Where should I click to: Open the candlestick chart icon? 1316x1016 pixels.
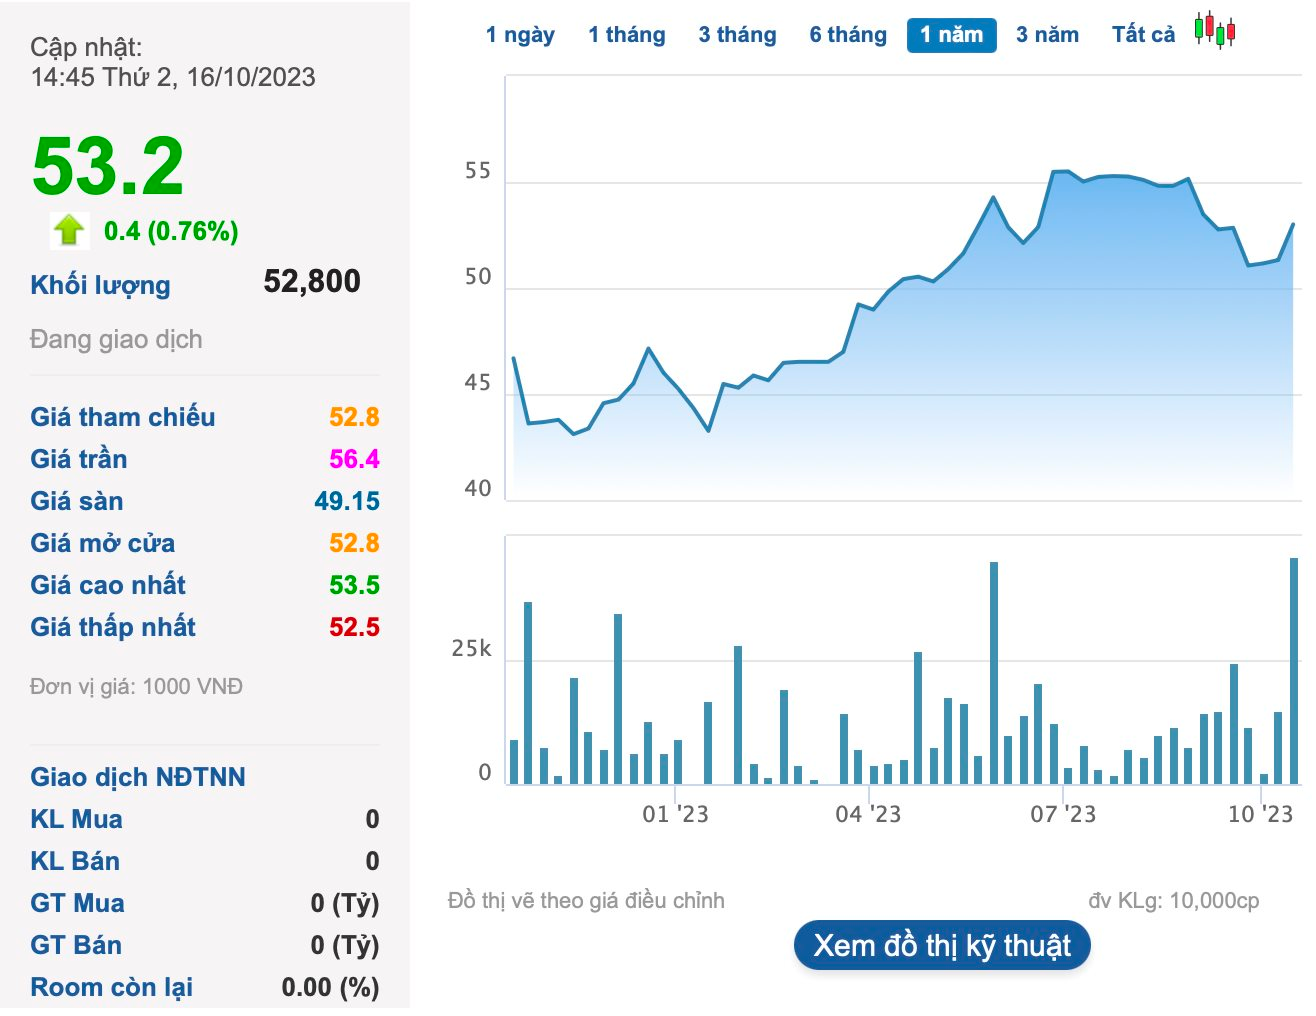click(1215, 30)
